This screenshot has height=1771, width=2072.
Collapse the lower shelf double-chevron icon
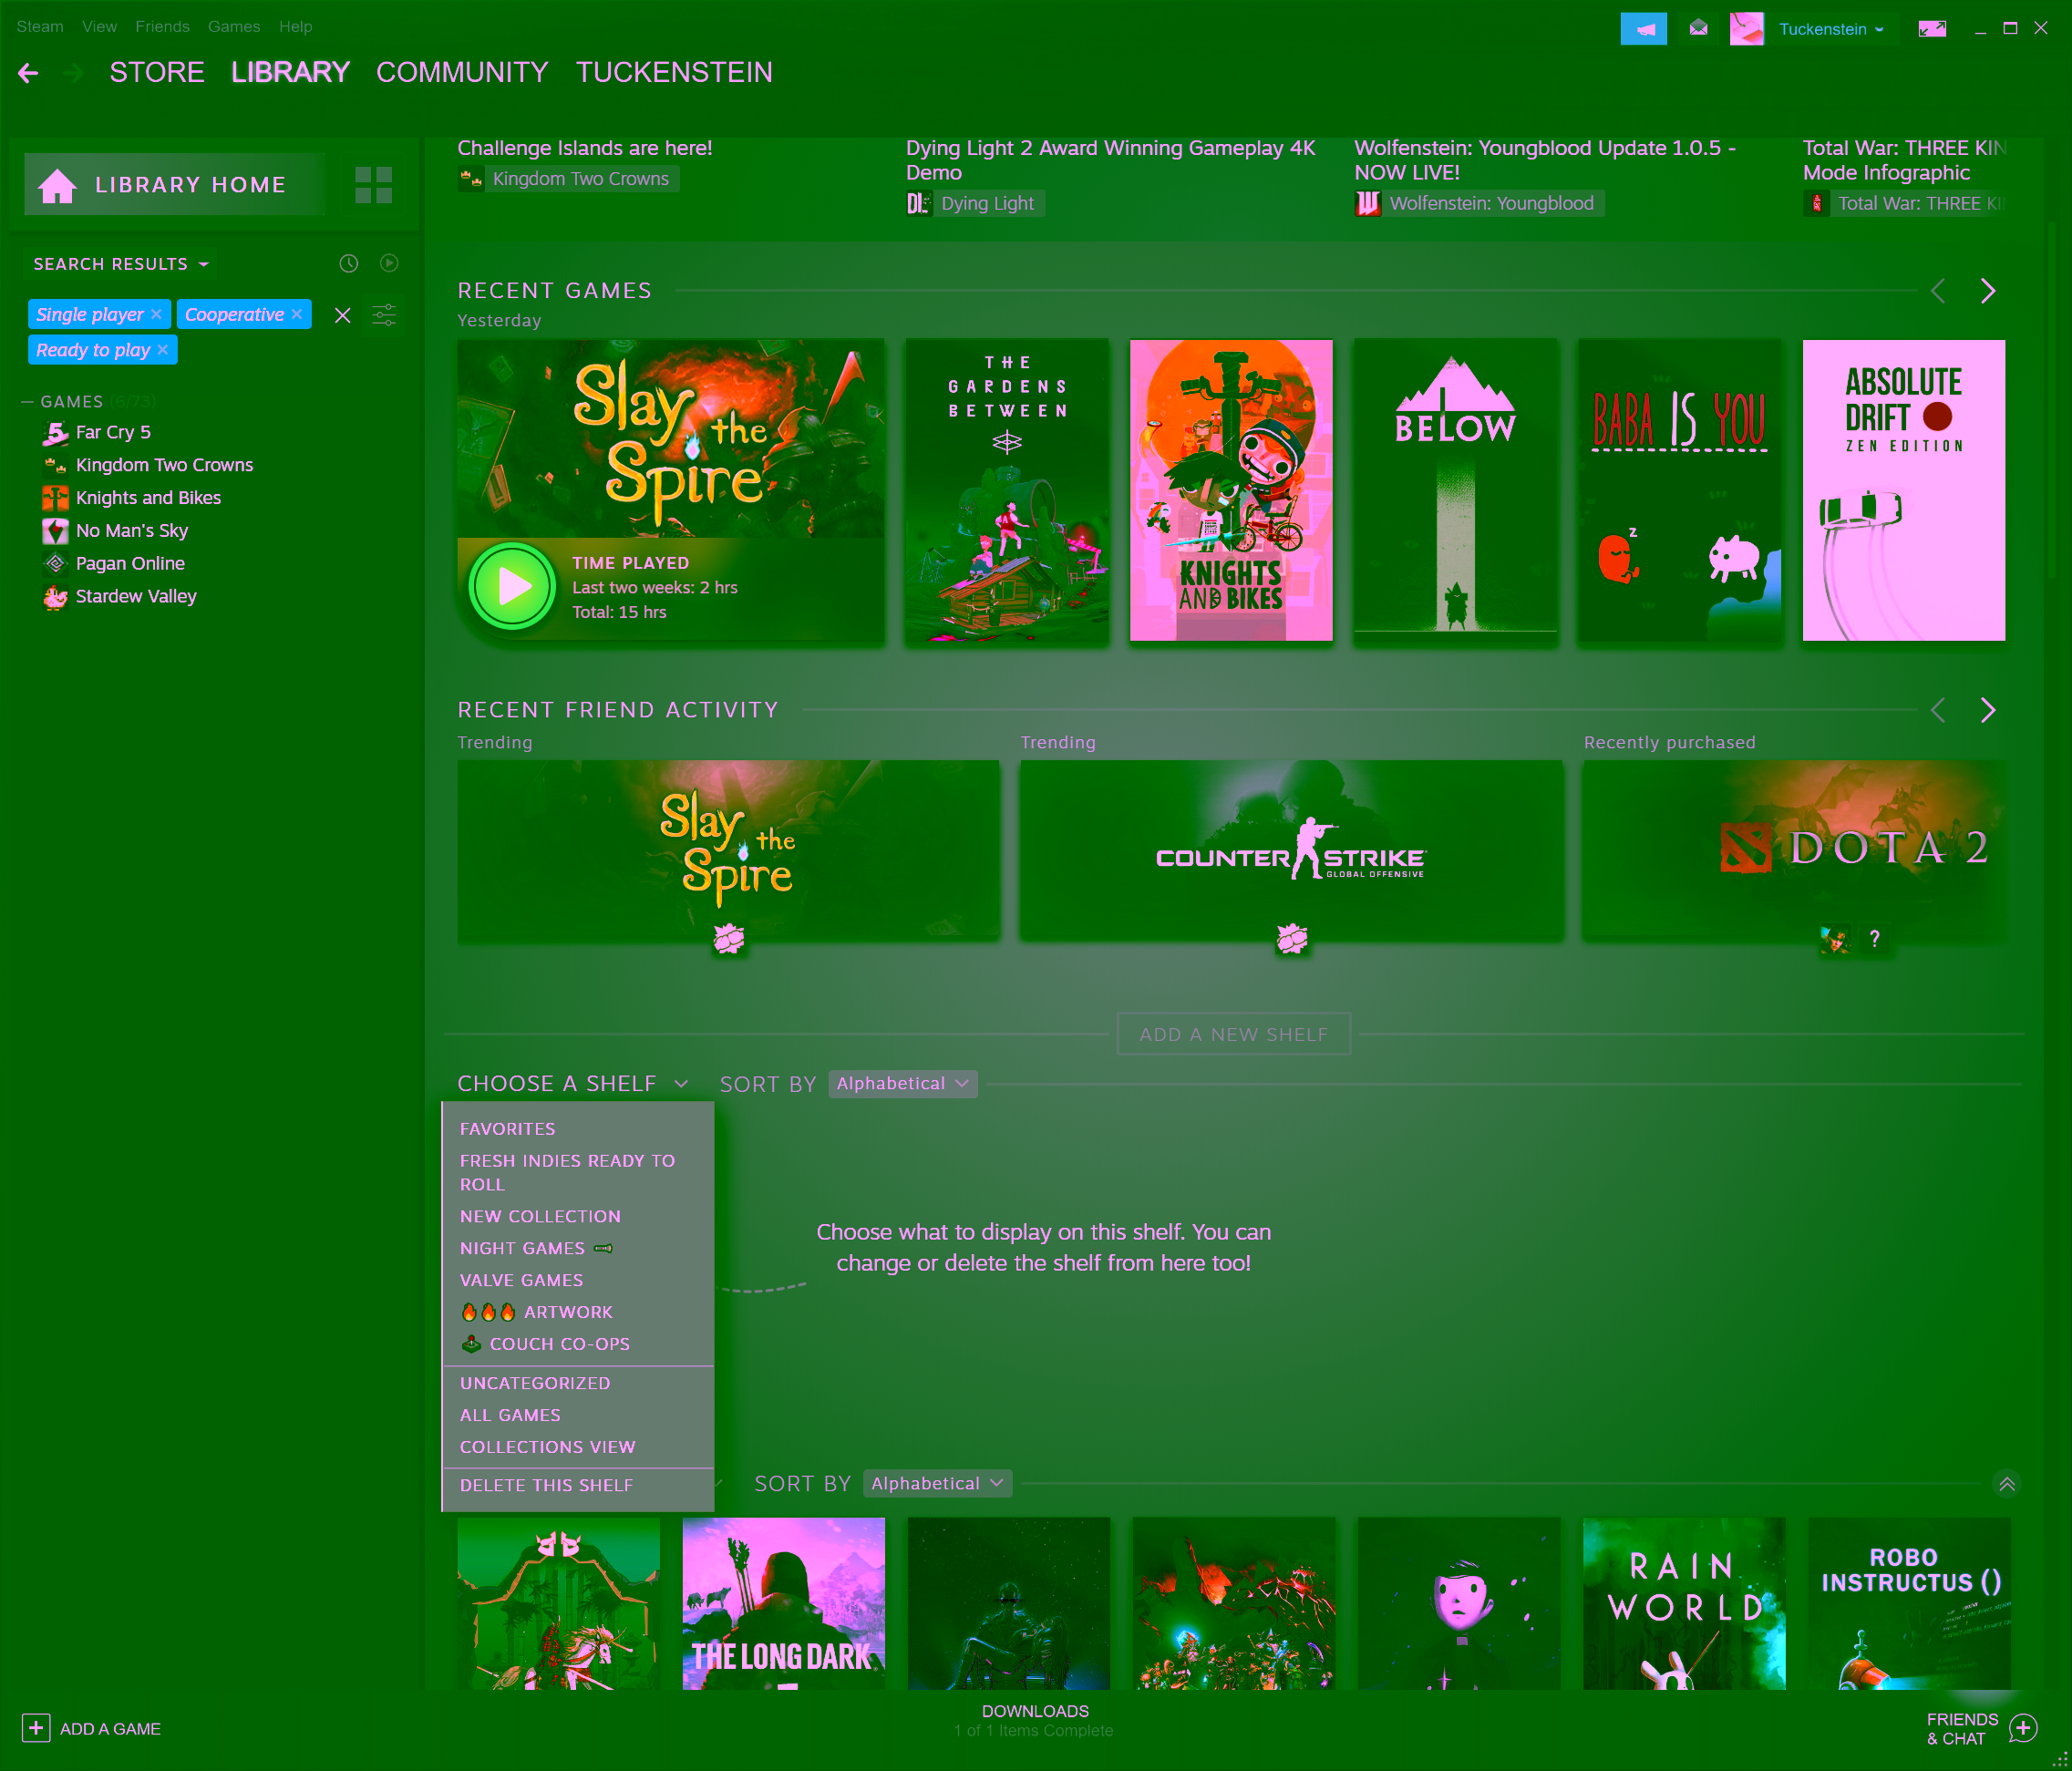(x=2006, y=1485)
